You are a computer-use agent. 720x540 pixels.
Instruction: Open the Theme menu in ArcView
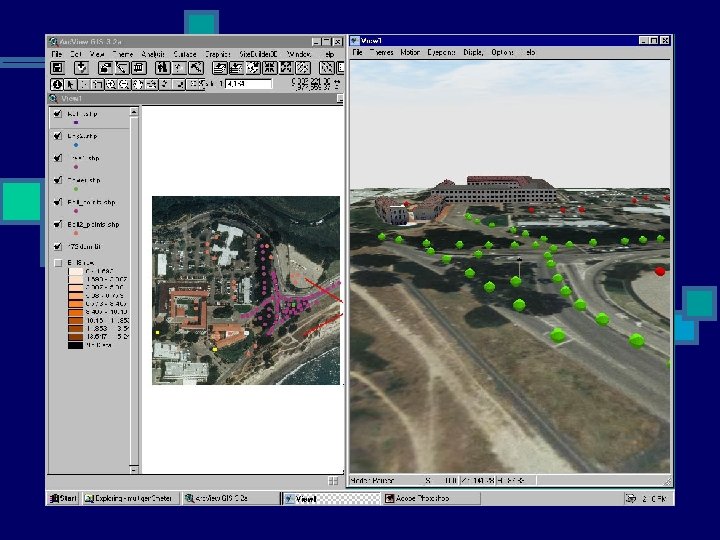tap(123, 53)
